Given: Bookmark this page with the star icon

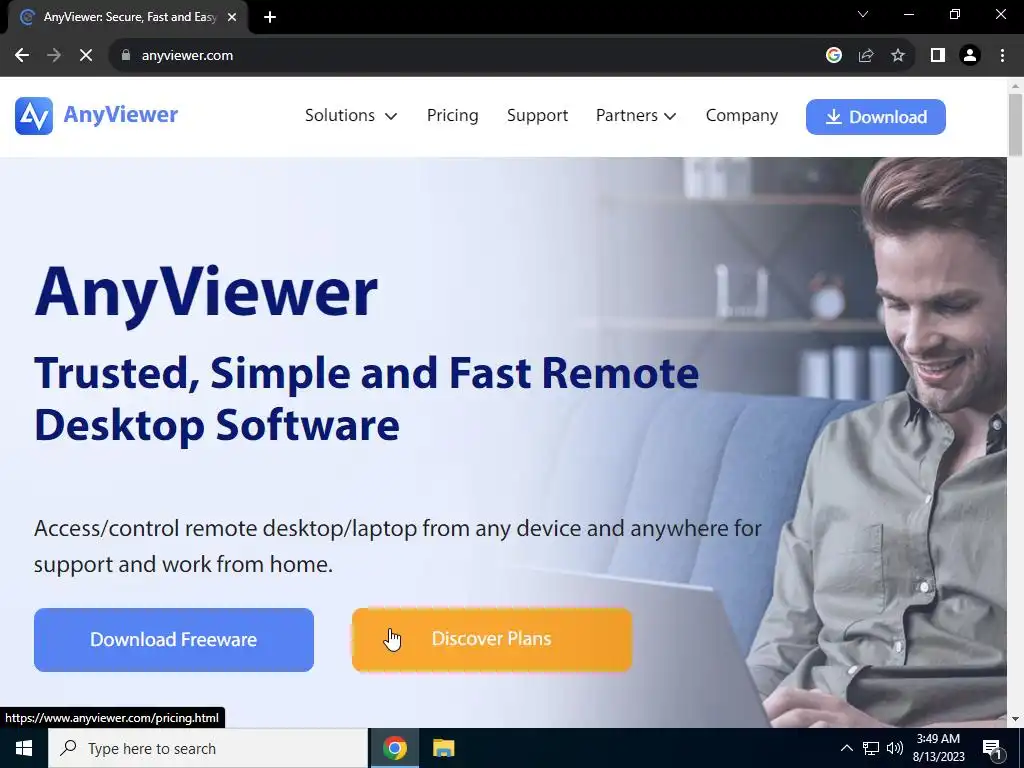Looking at the screenshot, I should tap(898, 56).
